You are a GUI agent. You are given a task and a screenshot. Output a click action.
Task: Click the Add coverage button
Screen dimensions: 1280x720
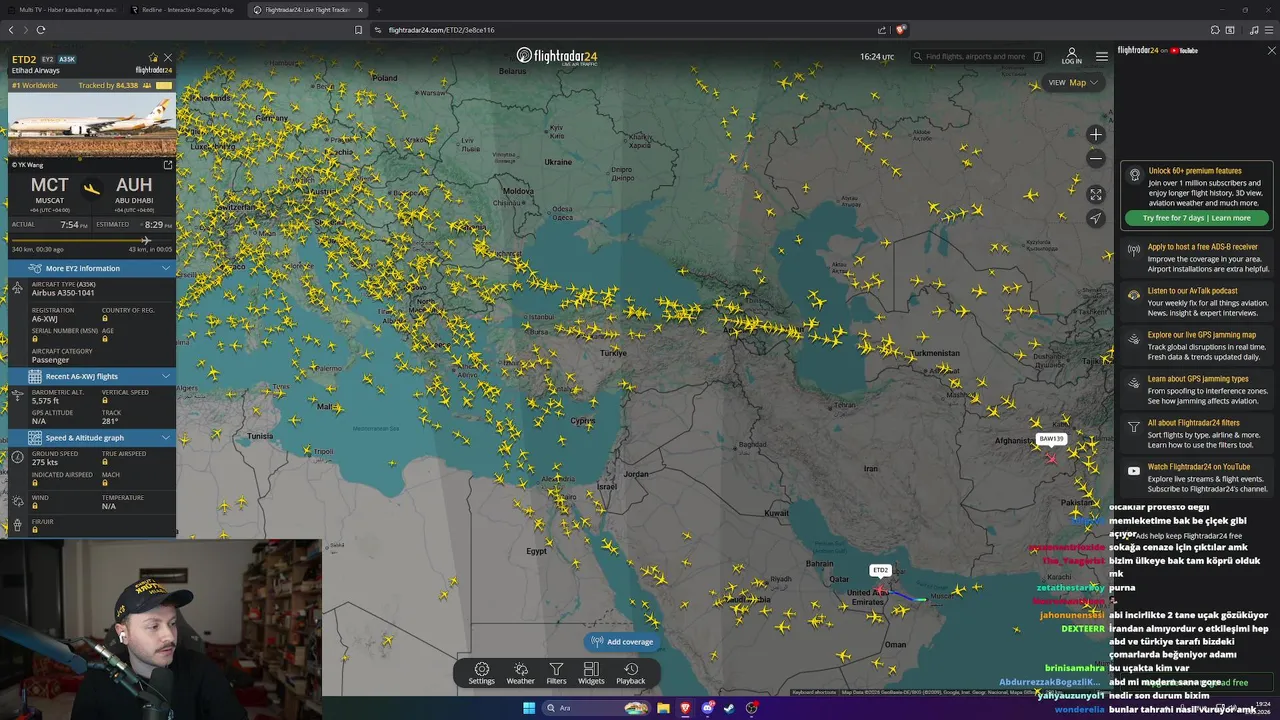point(622,641)
